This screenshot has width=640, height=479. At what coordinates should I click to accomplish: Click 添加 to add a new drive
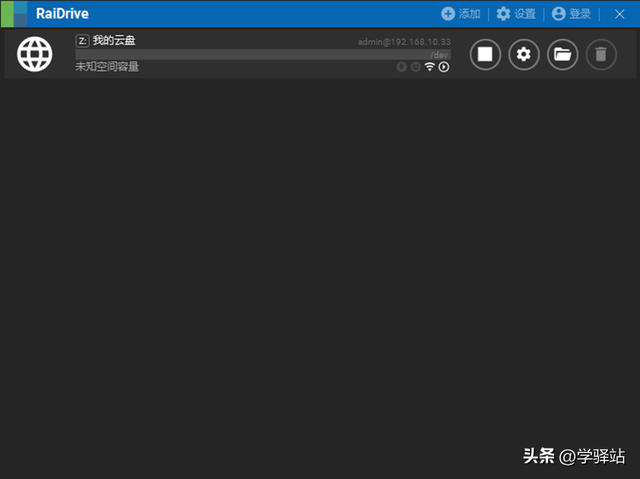(x=460, y=14)
